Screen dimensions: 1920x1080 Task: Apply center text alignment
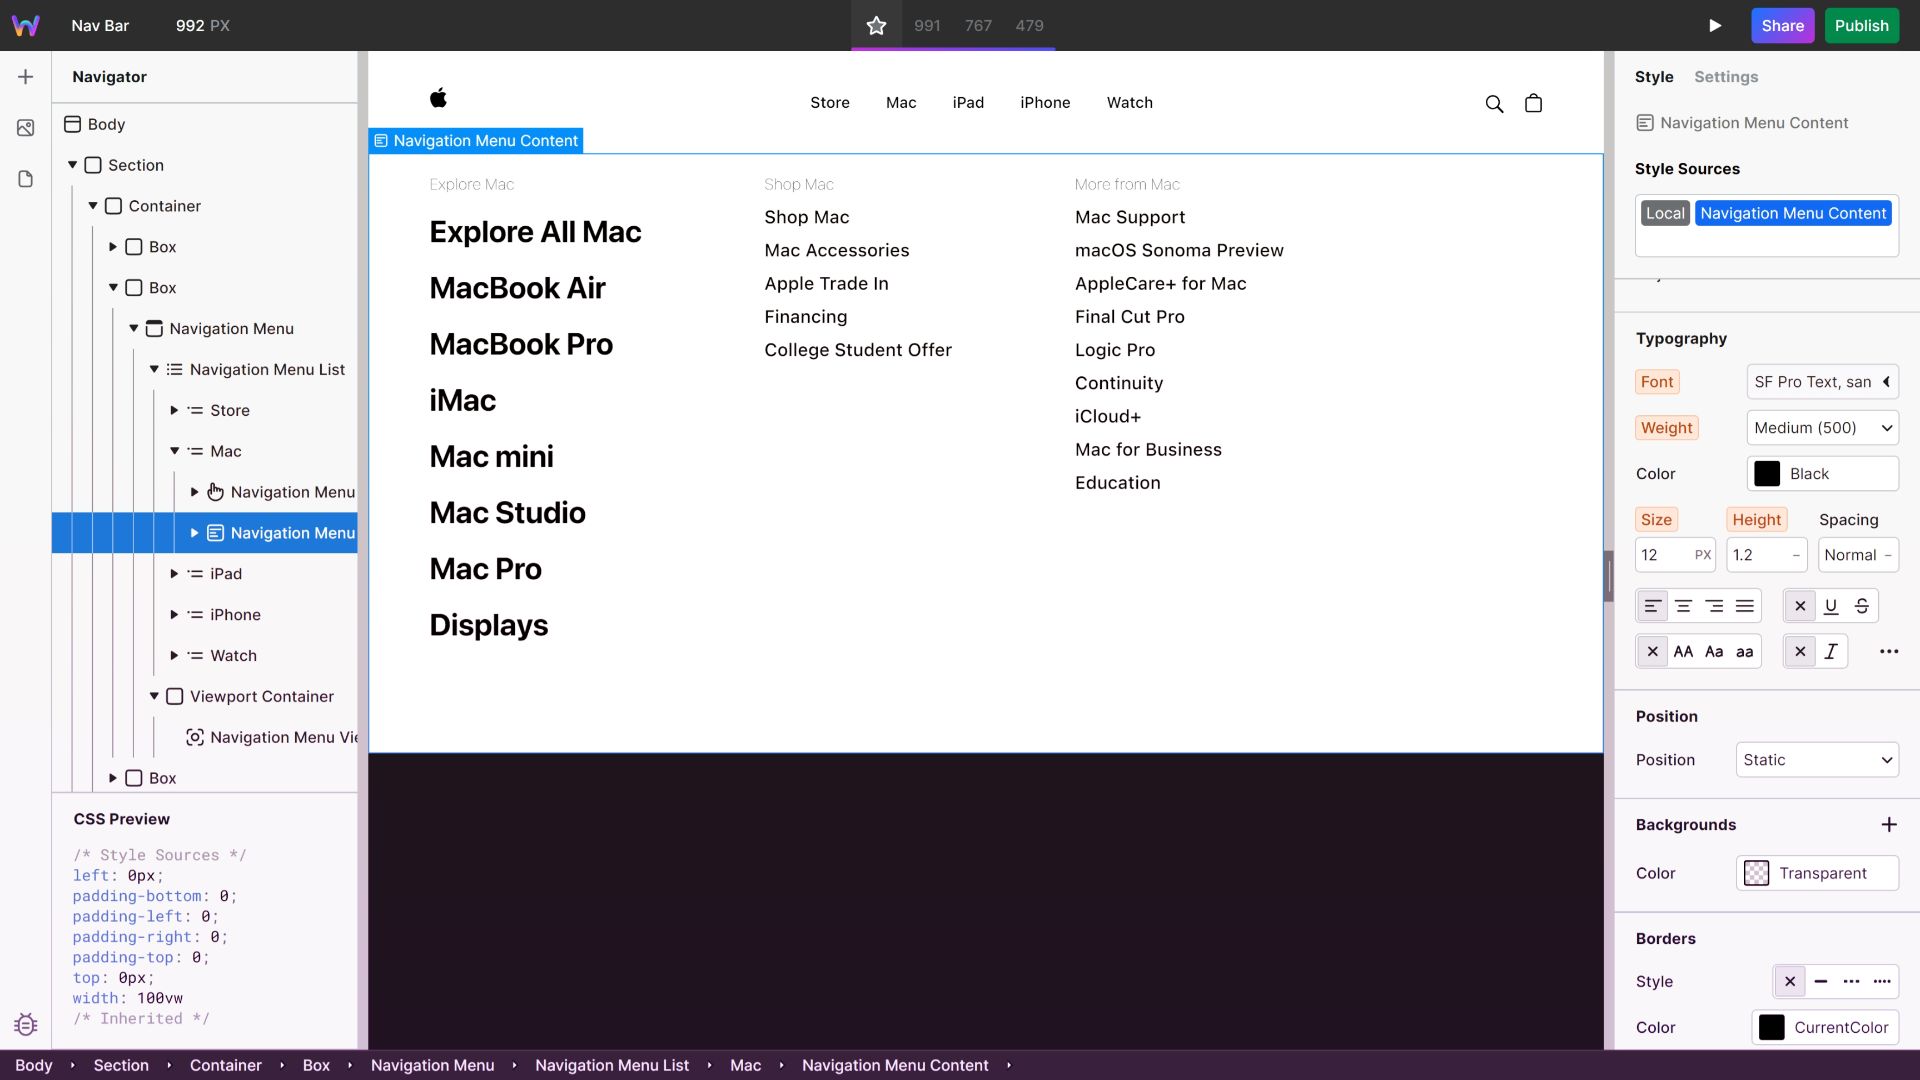pos(1683,605)
